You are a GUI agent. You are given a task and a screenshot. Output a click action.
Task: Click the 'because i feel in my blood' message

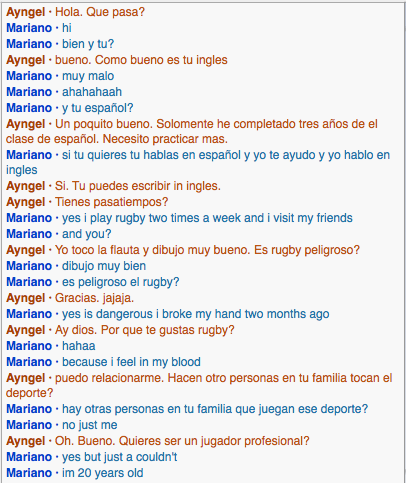coord(131,362)
